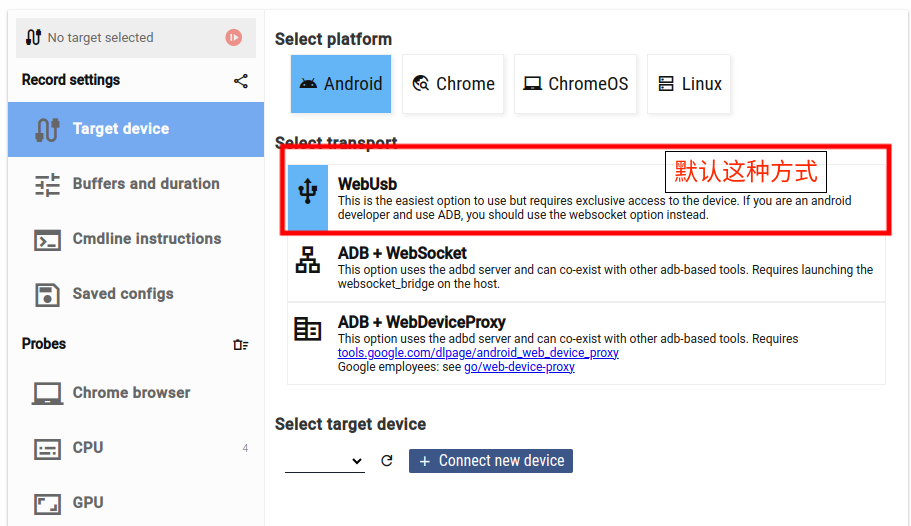Click the start recording red button
Screen dimensions: 911x526
(x=234, y=38)
